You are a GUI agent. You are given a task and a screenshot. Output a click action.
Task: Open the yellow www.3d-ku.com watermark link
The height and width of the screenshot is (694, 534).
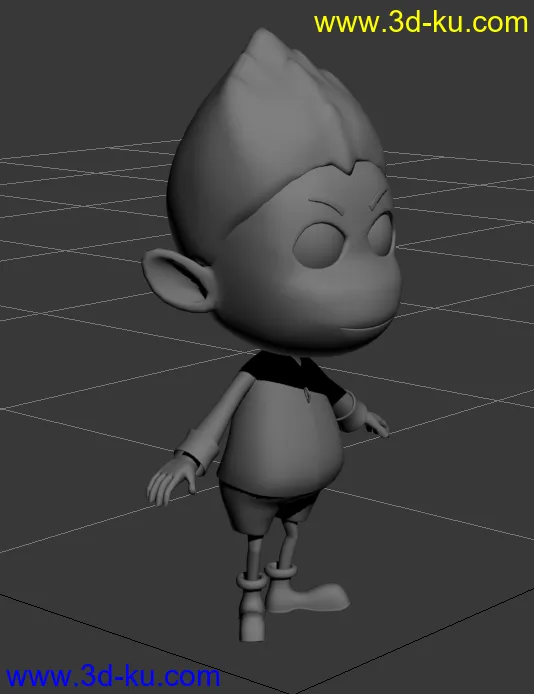pyautogui.click(x=421, y=23)
